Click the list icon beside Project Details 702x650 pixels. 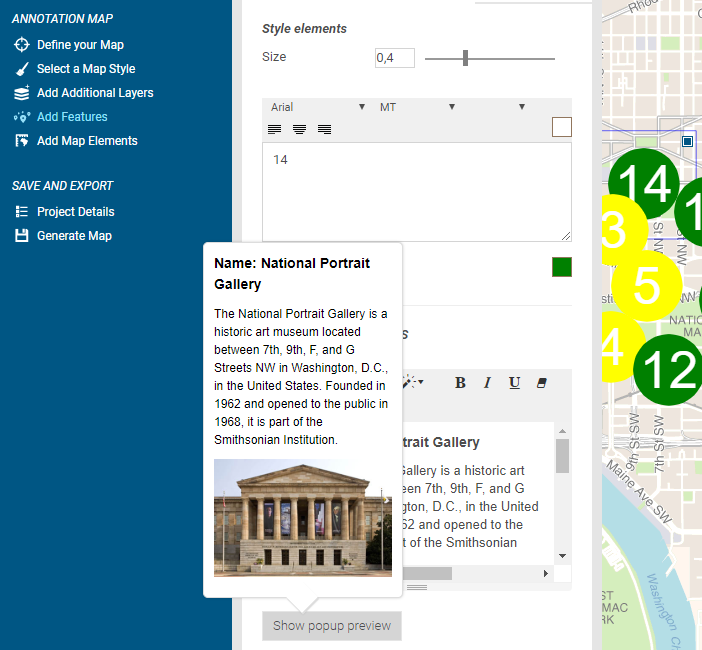[21, 211]
